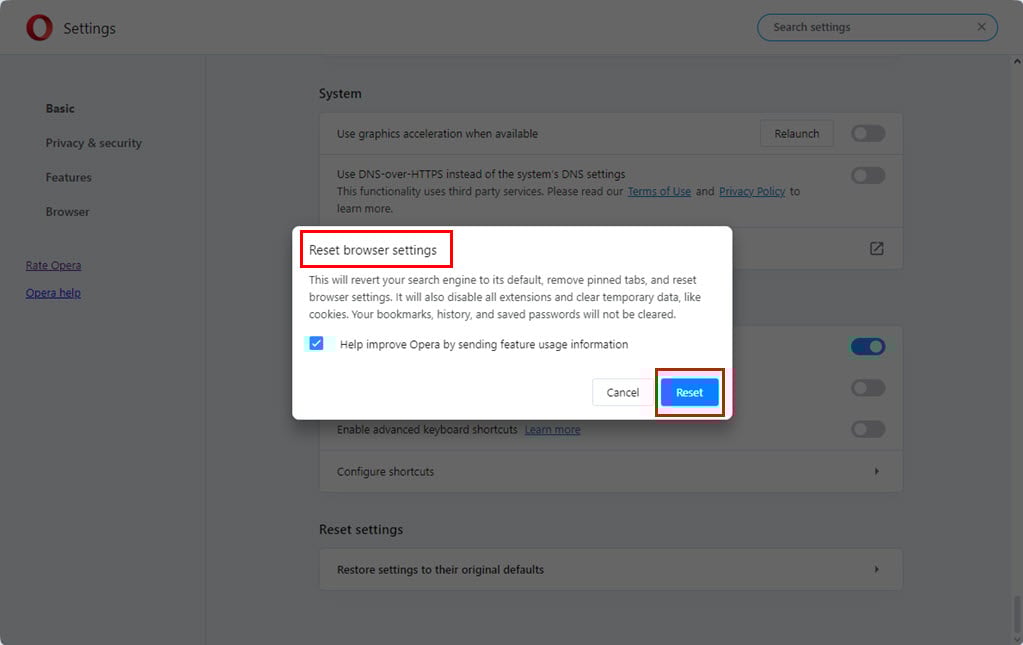Clear the search settings field with X
The height and width of the screenshot is (645, 1023).
coord(981,27)
